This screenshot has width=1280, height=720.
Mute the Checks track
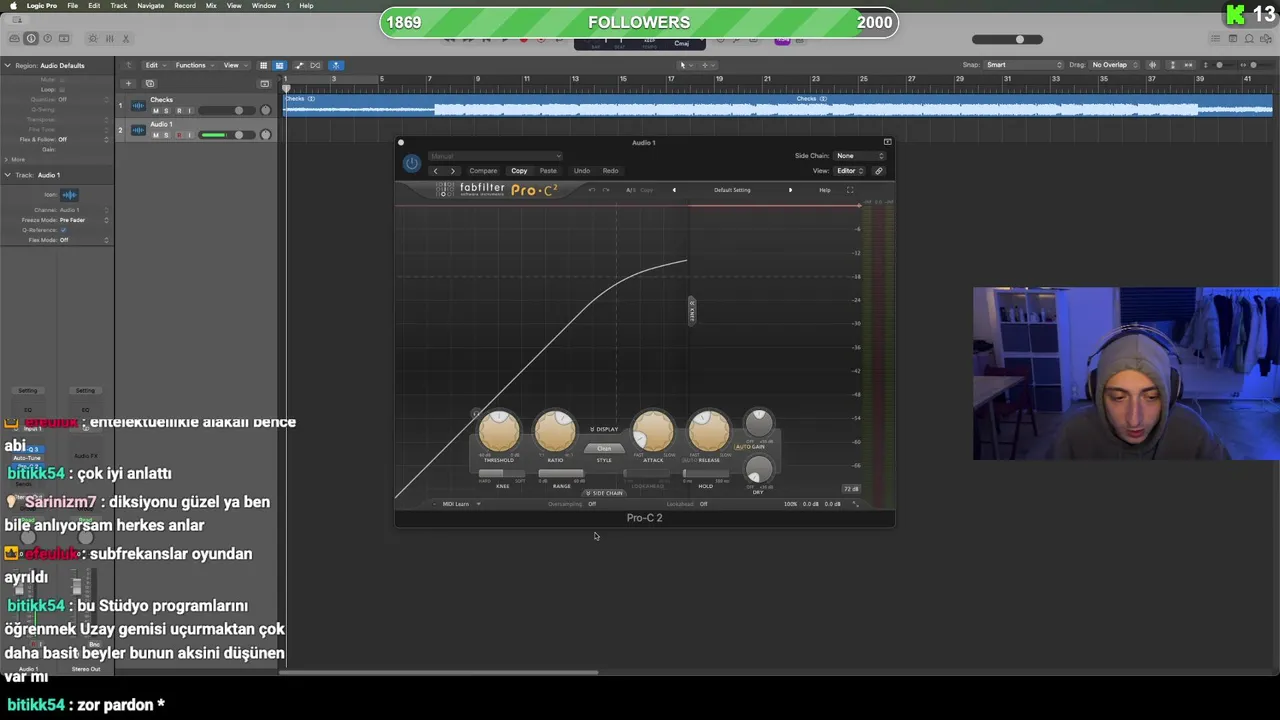coord(155,111)
